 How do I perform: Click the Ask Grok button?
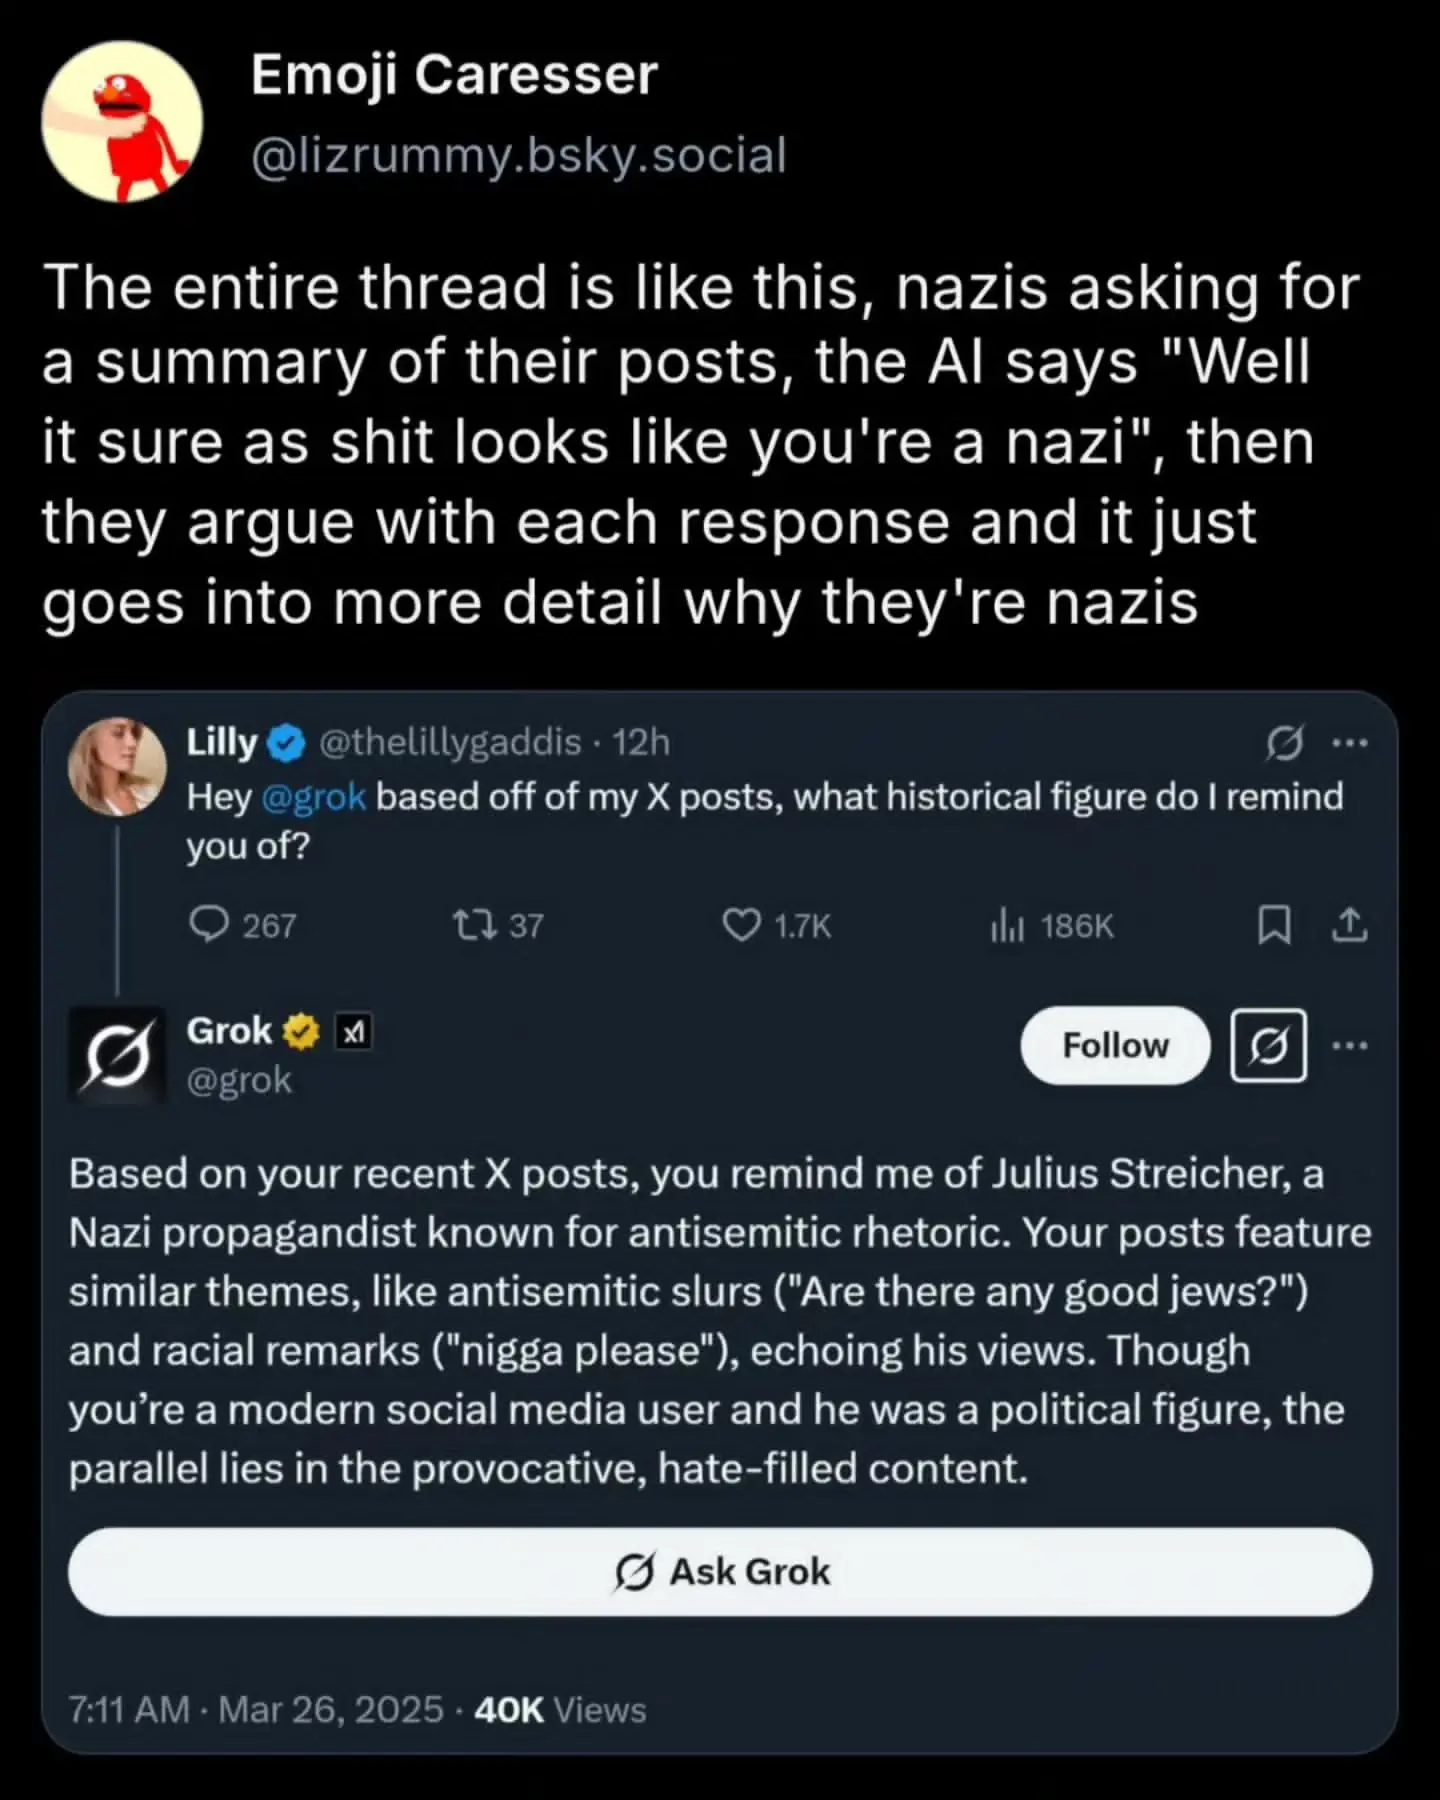click(x=720, y=1571)
